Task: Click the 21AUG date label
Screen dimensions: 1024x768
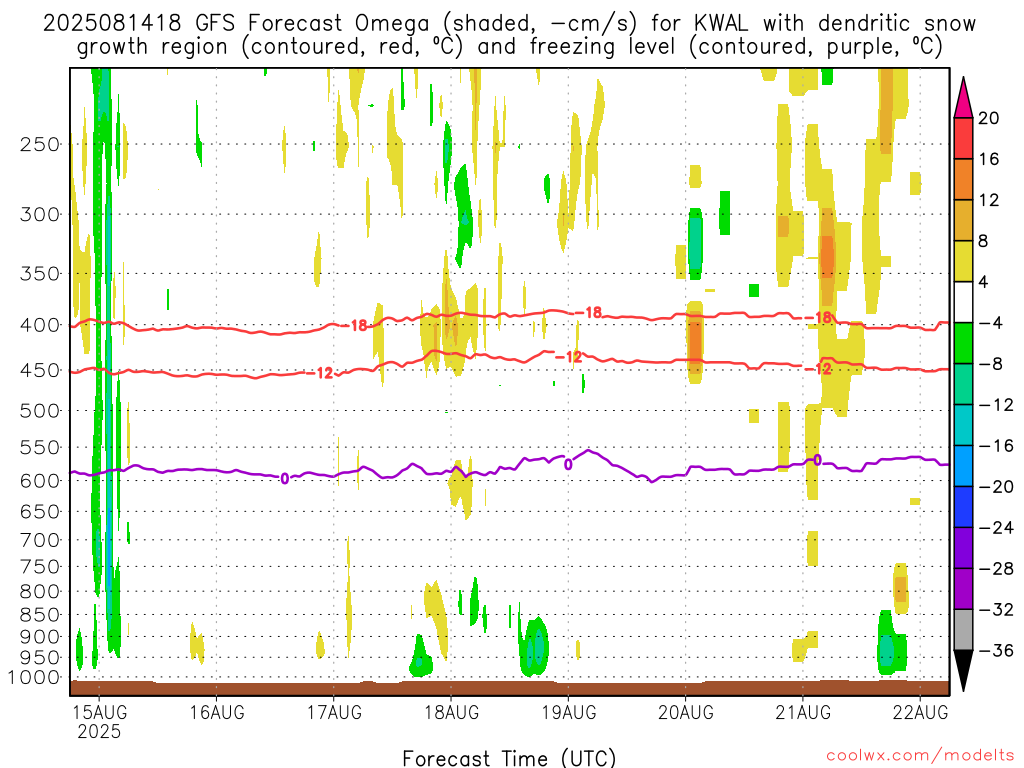Action: 803,712
